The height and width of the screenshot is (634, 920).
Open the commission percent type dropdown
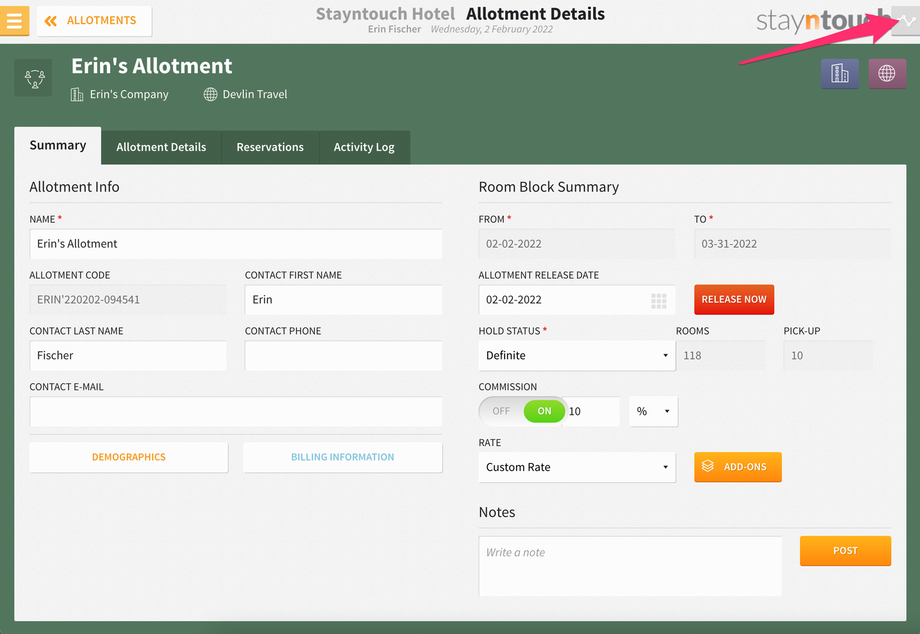click(654, 411)
